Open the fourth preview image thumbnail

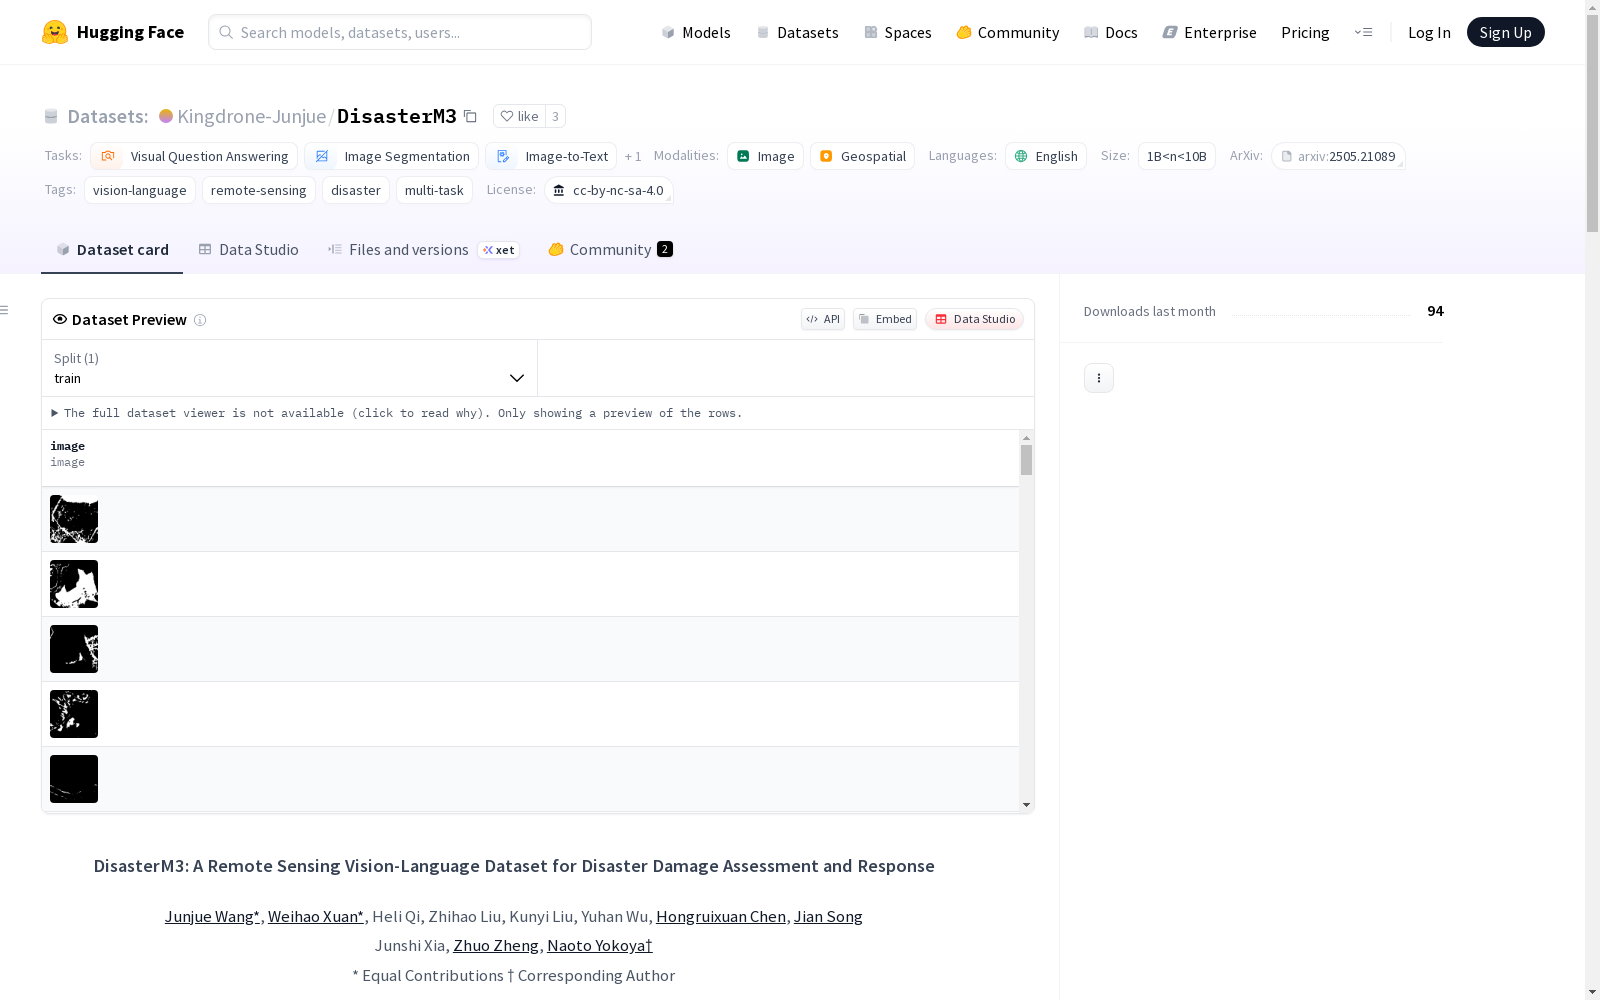pos(74,714)
